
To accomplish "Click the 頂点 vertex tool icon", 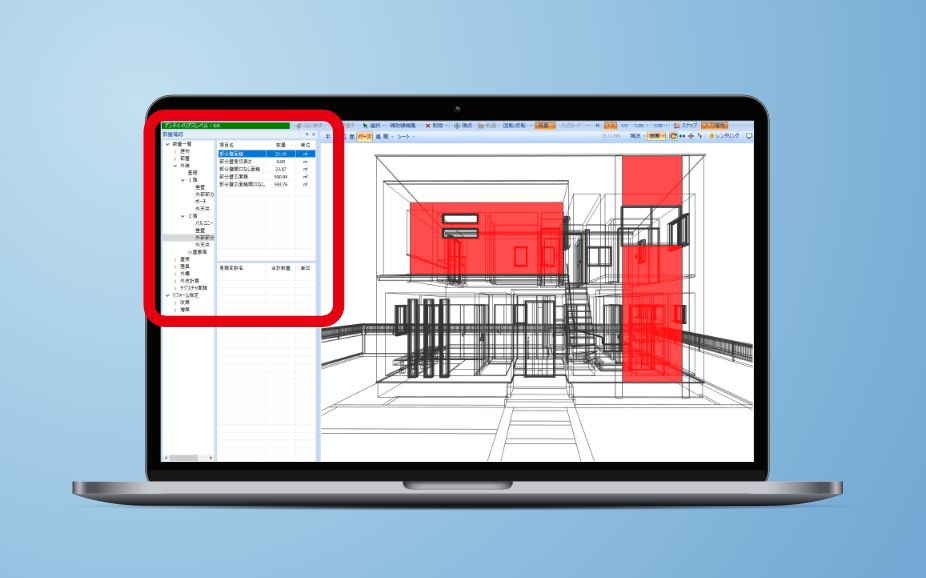I will pyautogui.click(x=455, y=126).
